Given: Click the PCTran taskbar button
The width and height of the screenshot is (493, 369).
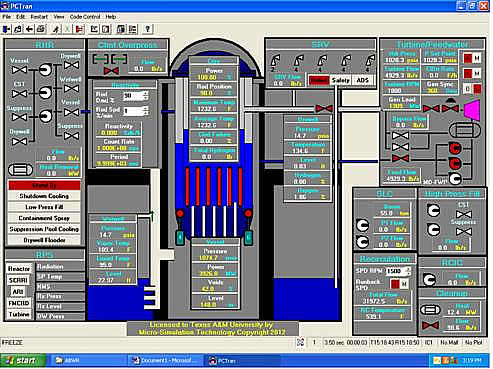Looking at the screenshot, I should [242, 360].
